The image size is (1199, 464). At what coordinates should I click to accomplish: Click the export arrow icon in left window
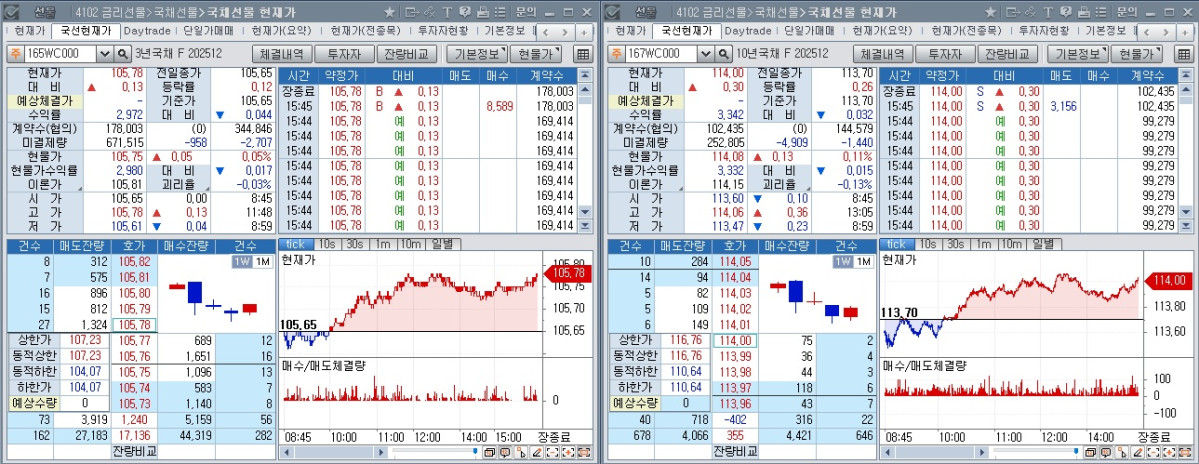[411, 12]
